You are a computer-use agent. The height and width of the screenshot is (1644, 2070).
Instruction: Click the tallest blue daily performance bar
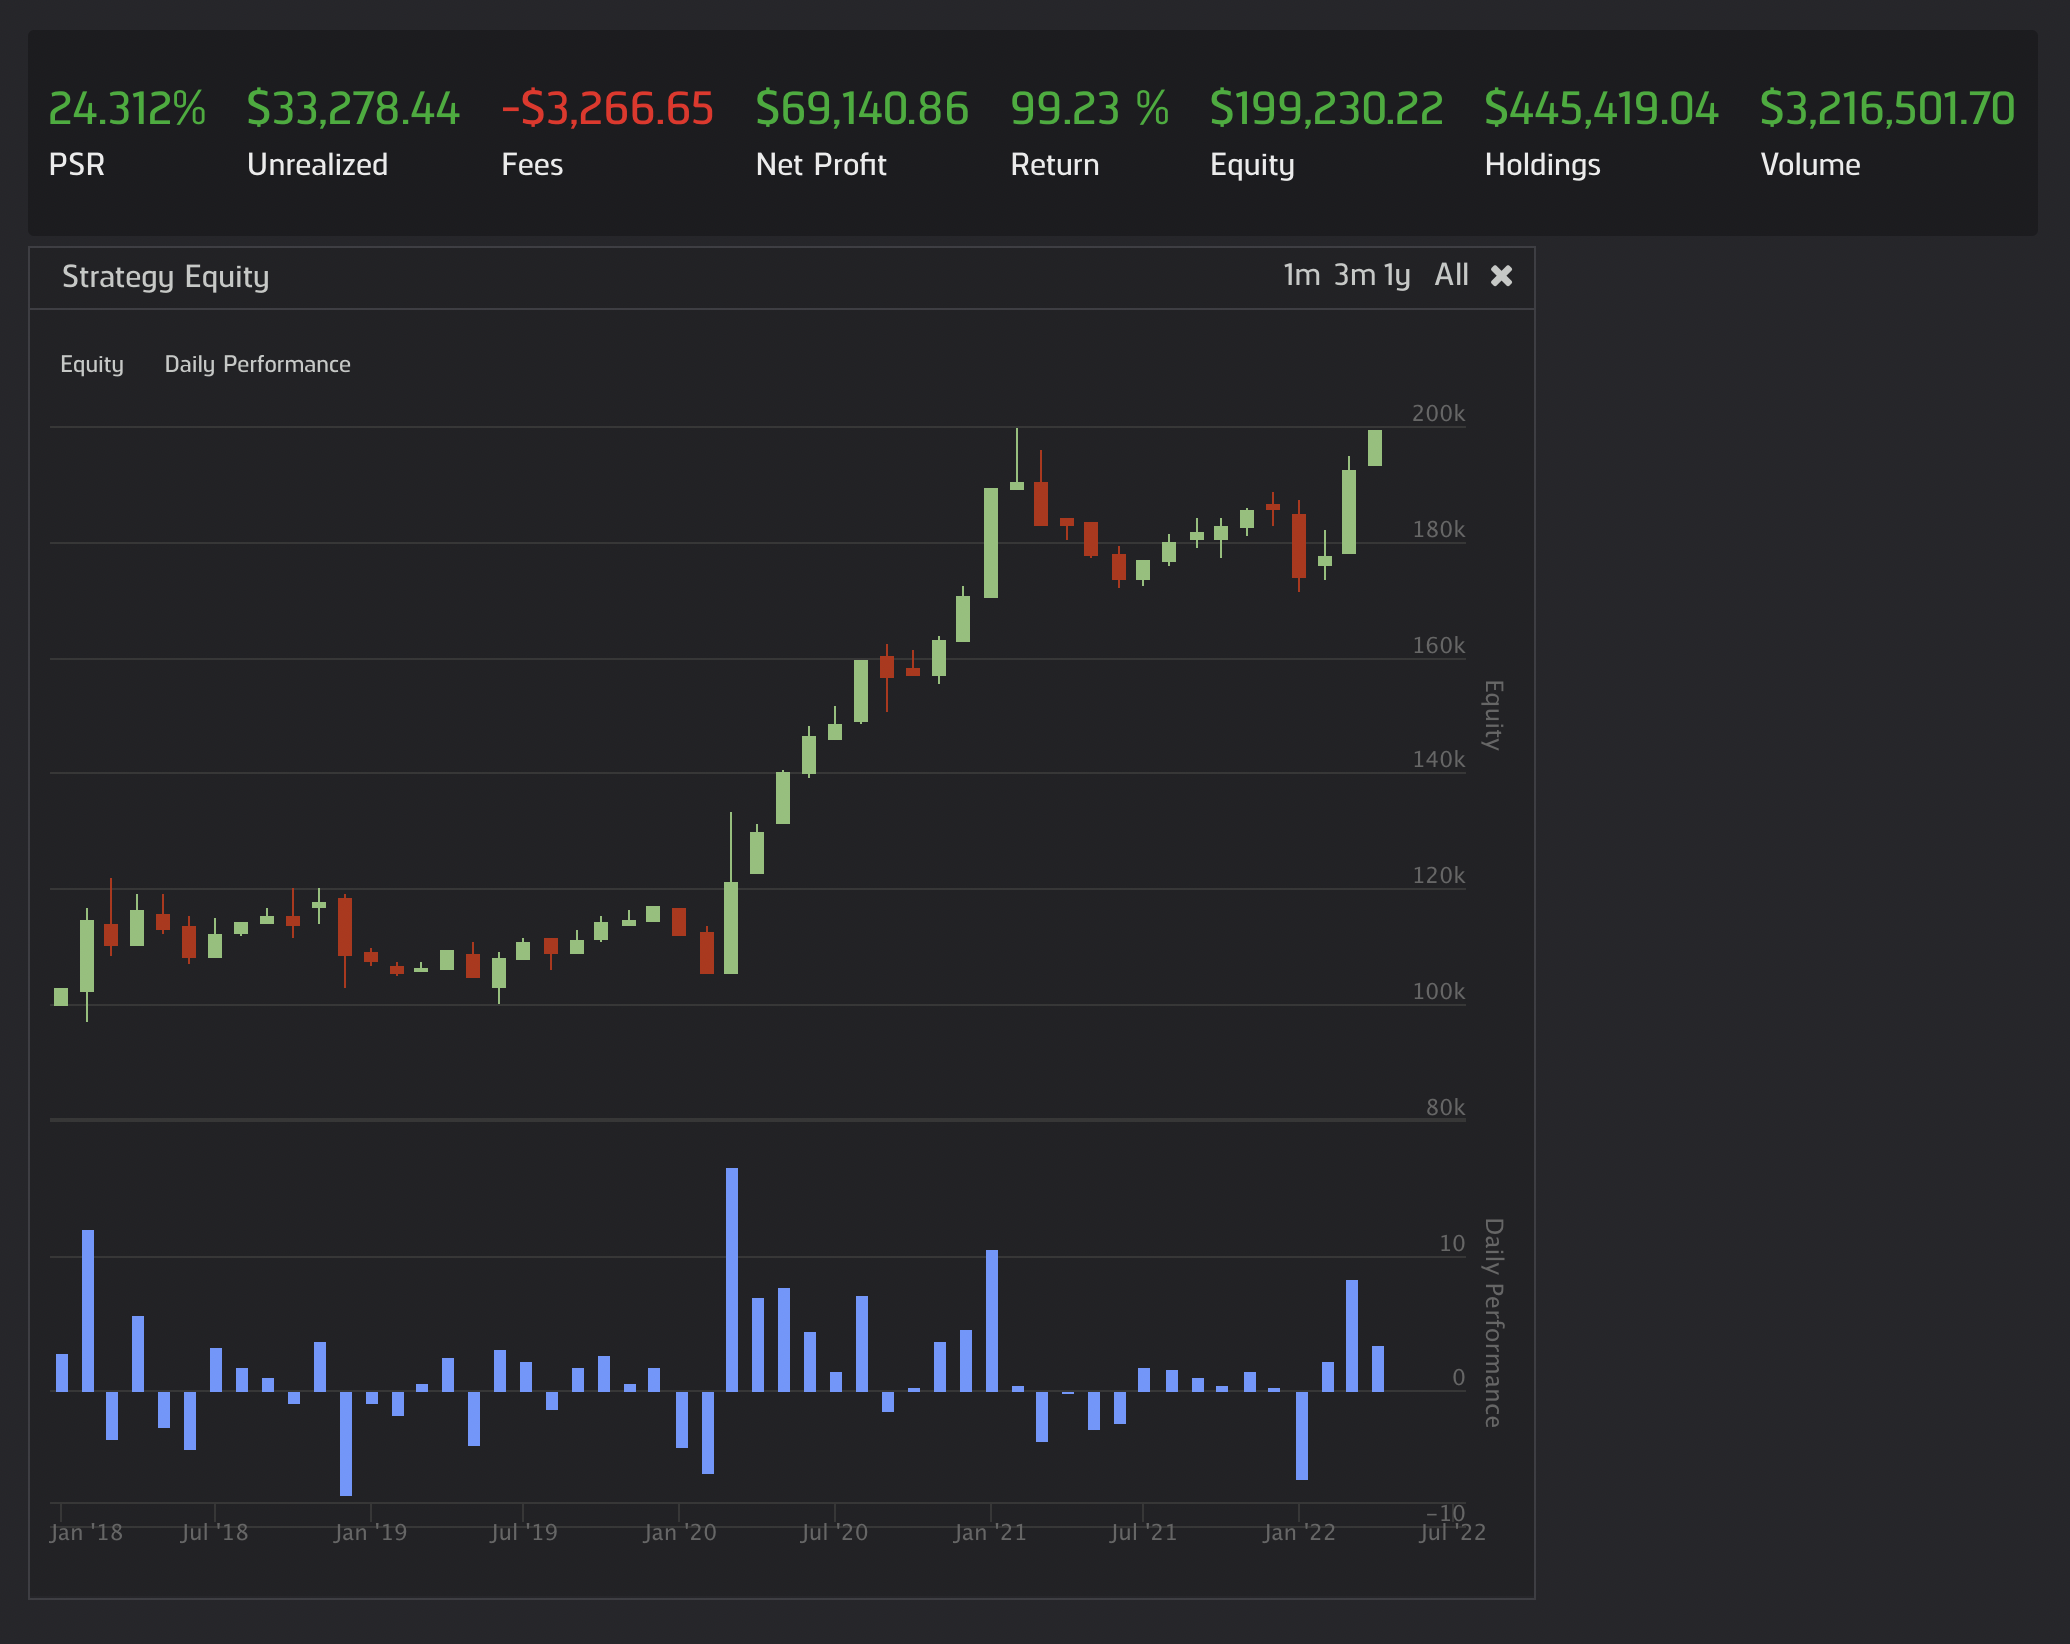pyautogui.click(x=732, y=1279)
